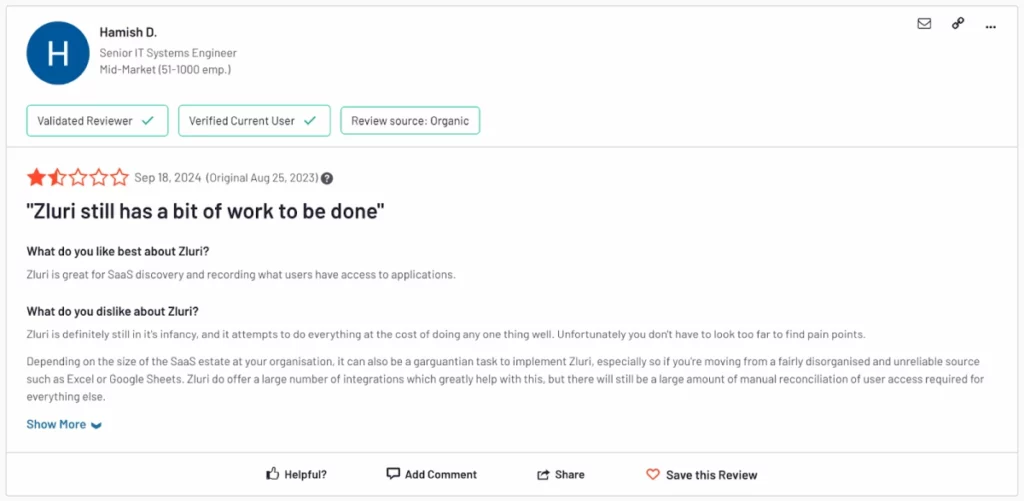
Task: Click "What do you dislike about Zluri?" heading
Action: tap(112, 311)
